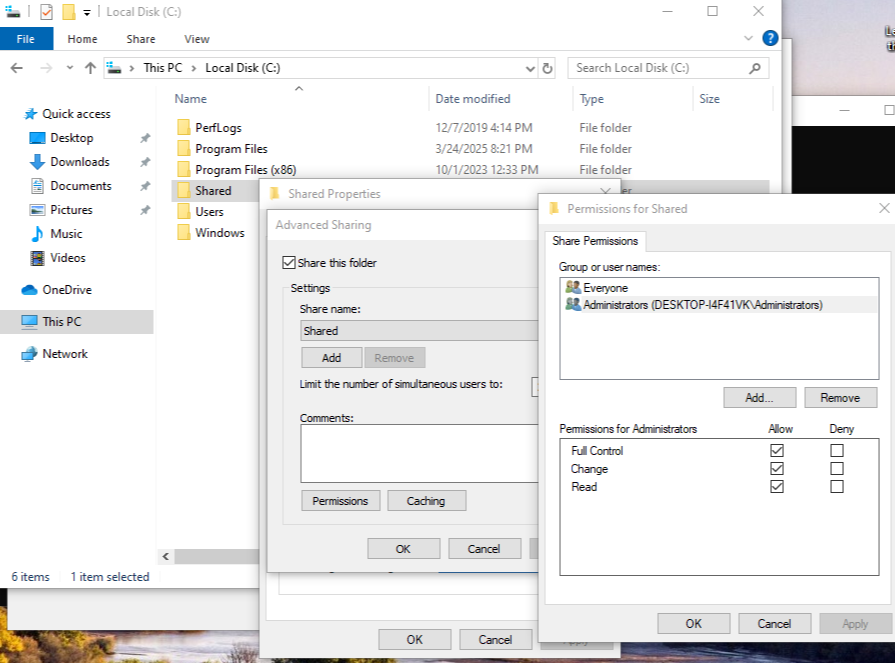Open the recent locations dropdown arrow
This screenshot has height=663, width=895.
[x=70, y=67]
